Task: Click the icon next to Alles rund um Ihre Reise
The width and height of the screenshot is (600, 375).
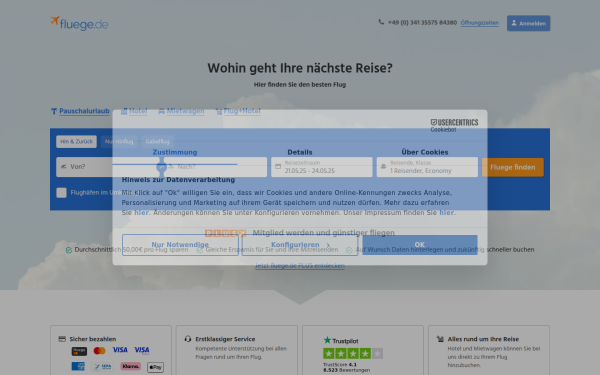Action: click(440, 339)
